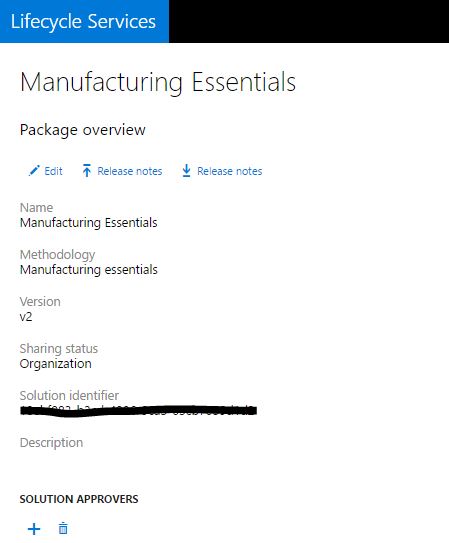The height and width of the screenshot is (543, 449).
Task: Click the SOLUTION APPROVERS section header
Action: click(x=79, y=499)
